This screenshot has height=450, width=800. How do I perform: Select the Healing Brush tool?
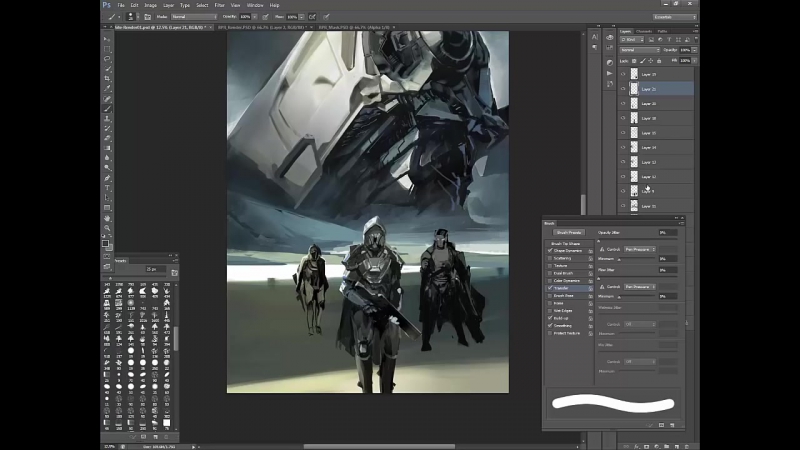click(107, 99)
